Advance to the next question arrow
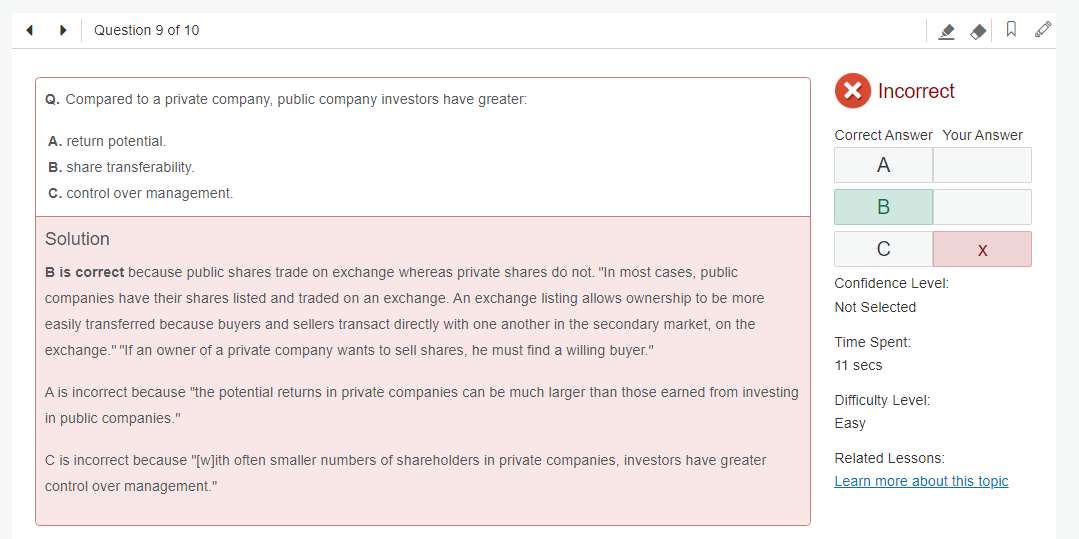Viewport: 1079px width, 539px height. click(x=63, y=30)
